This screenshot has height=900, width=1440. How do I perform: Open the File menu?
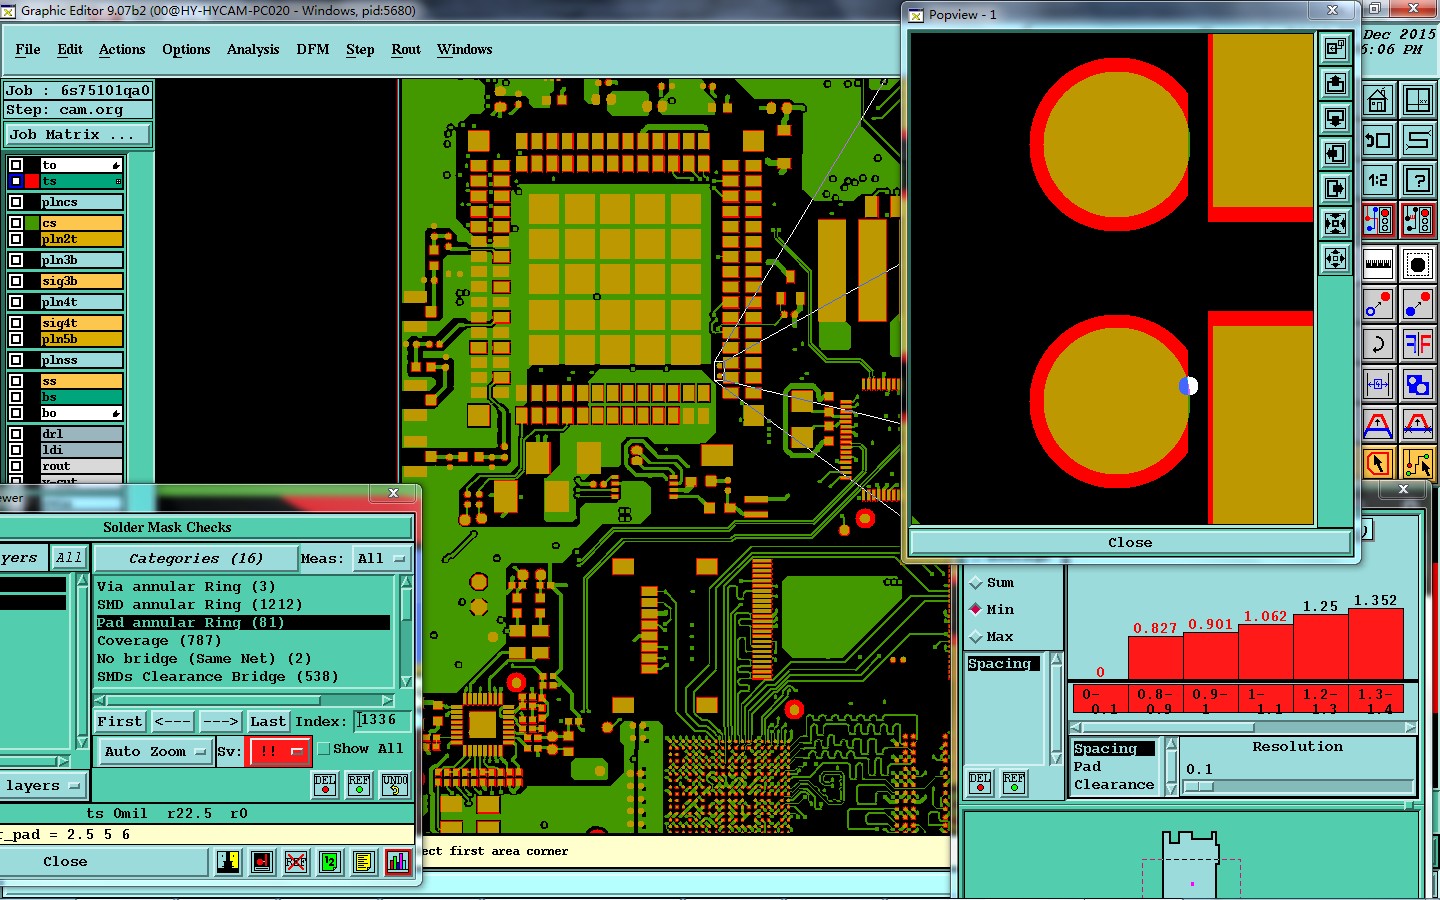[x=28, y=49]
